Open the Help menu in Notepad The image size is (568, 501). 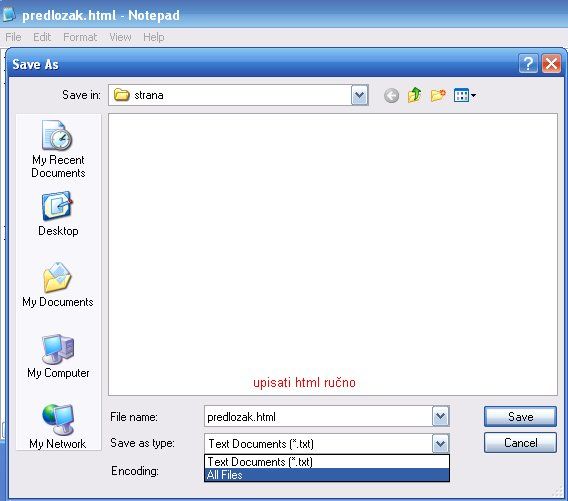click(154, 37)
